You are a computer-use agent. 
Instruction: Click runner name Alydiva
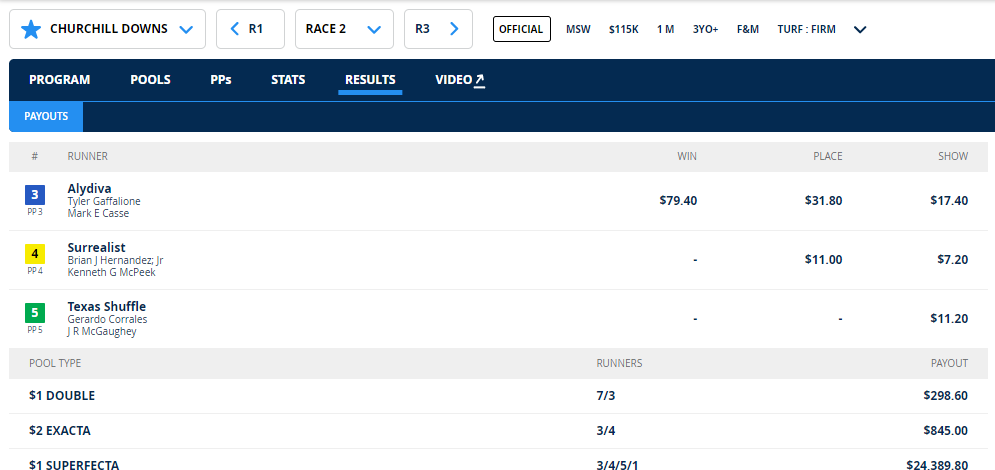click(x=89, y=188)
